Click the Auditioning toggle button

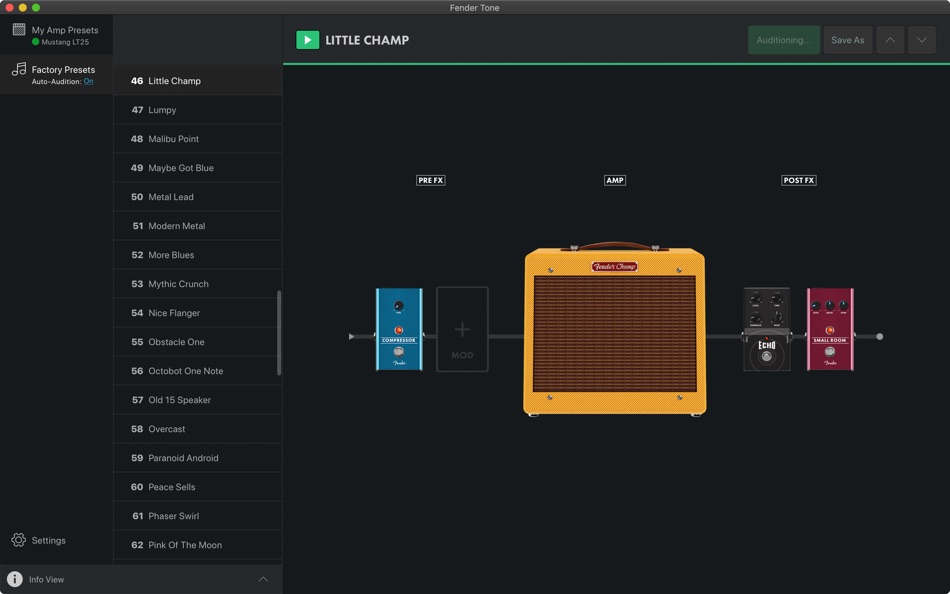coord(783,40)
